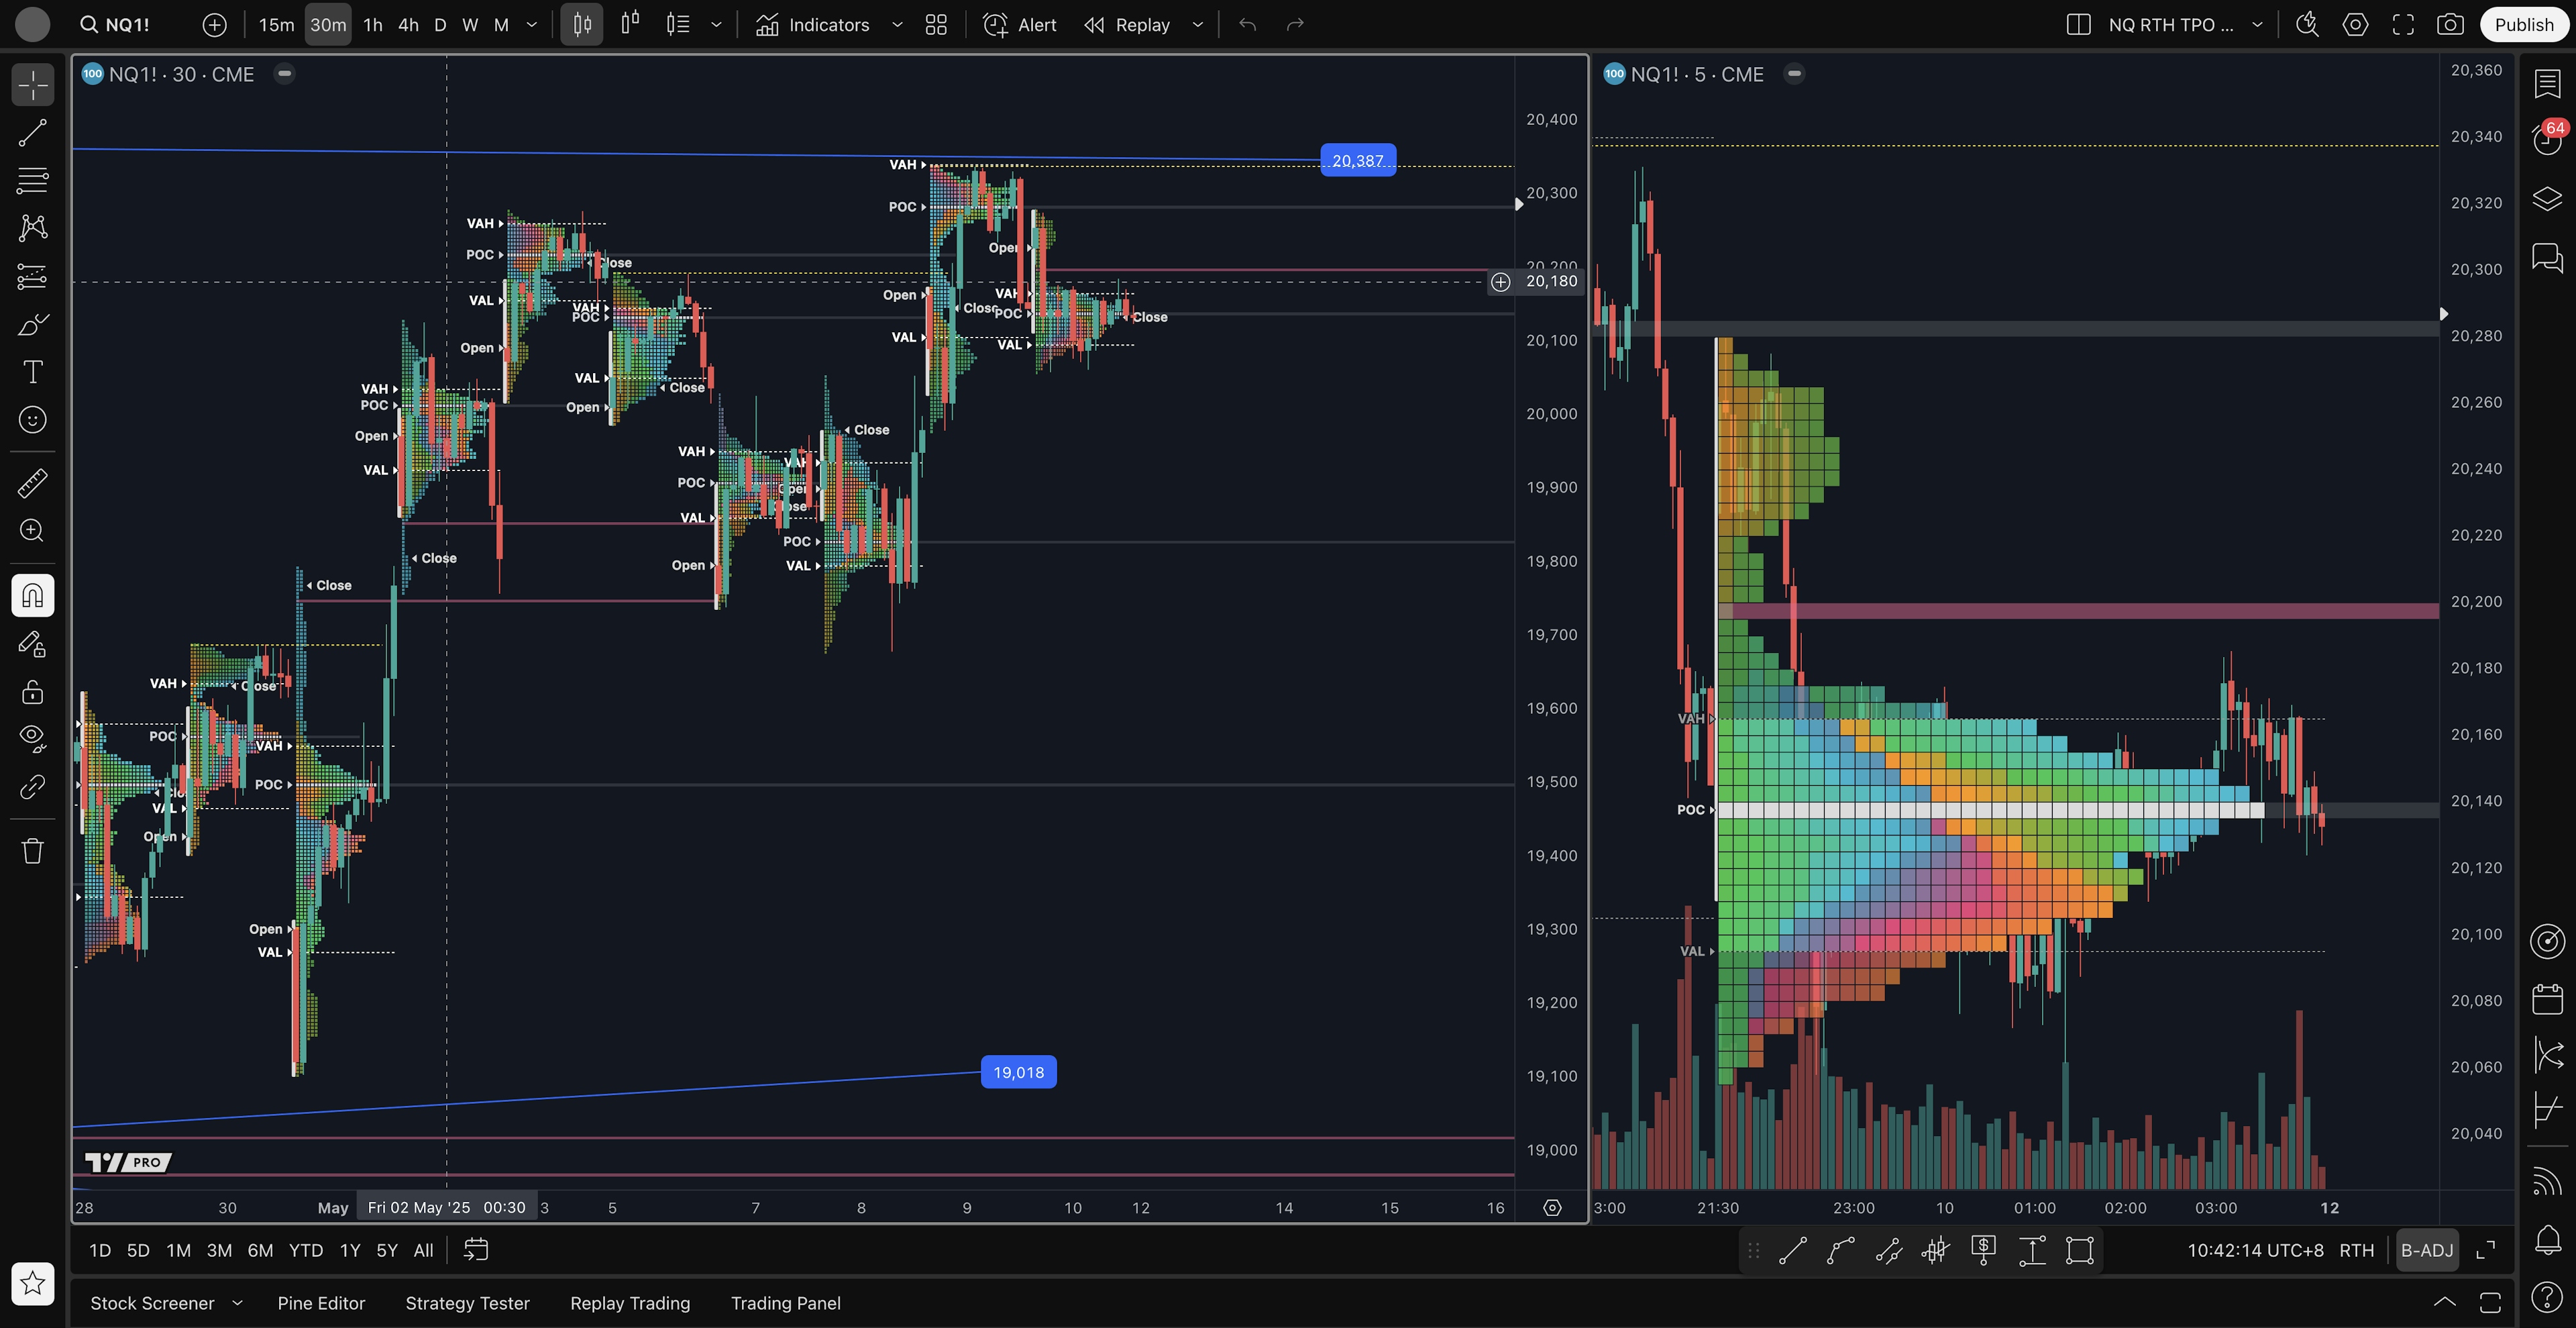Open the Alert creation dialog
Viewport: 2576px width, 1328px height.
point(1019,25)
